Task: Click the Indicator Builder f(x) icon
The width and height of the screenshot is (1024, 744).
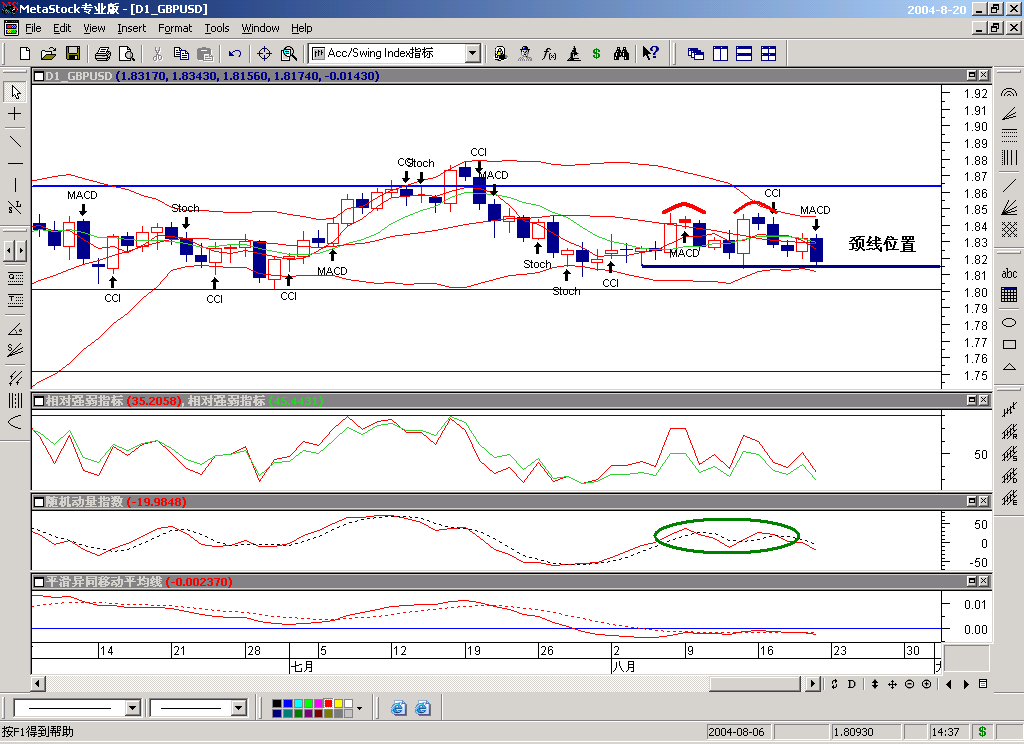Action: tap(549, 53)
